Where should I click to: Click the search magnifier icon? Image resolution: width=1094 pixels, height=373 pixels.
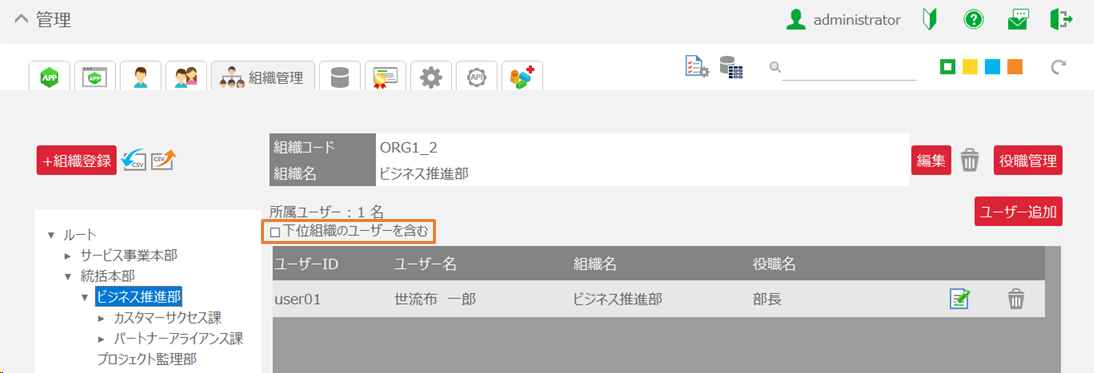point(774,67)
